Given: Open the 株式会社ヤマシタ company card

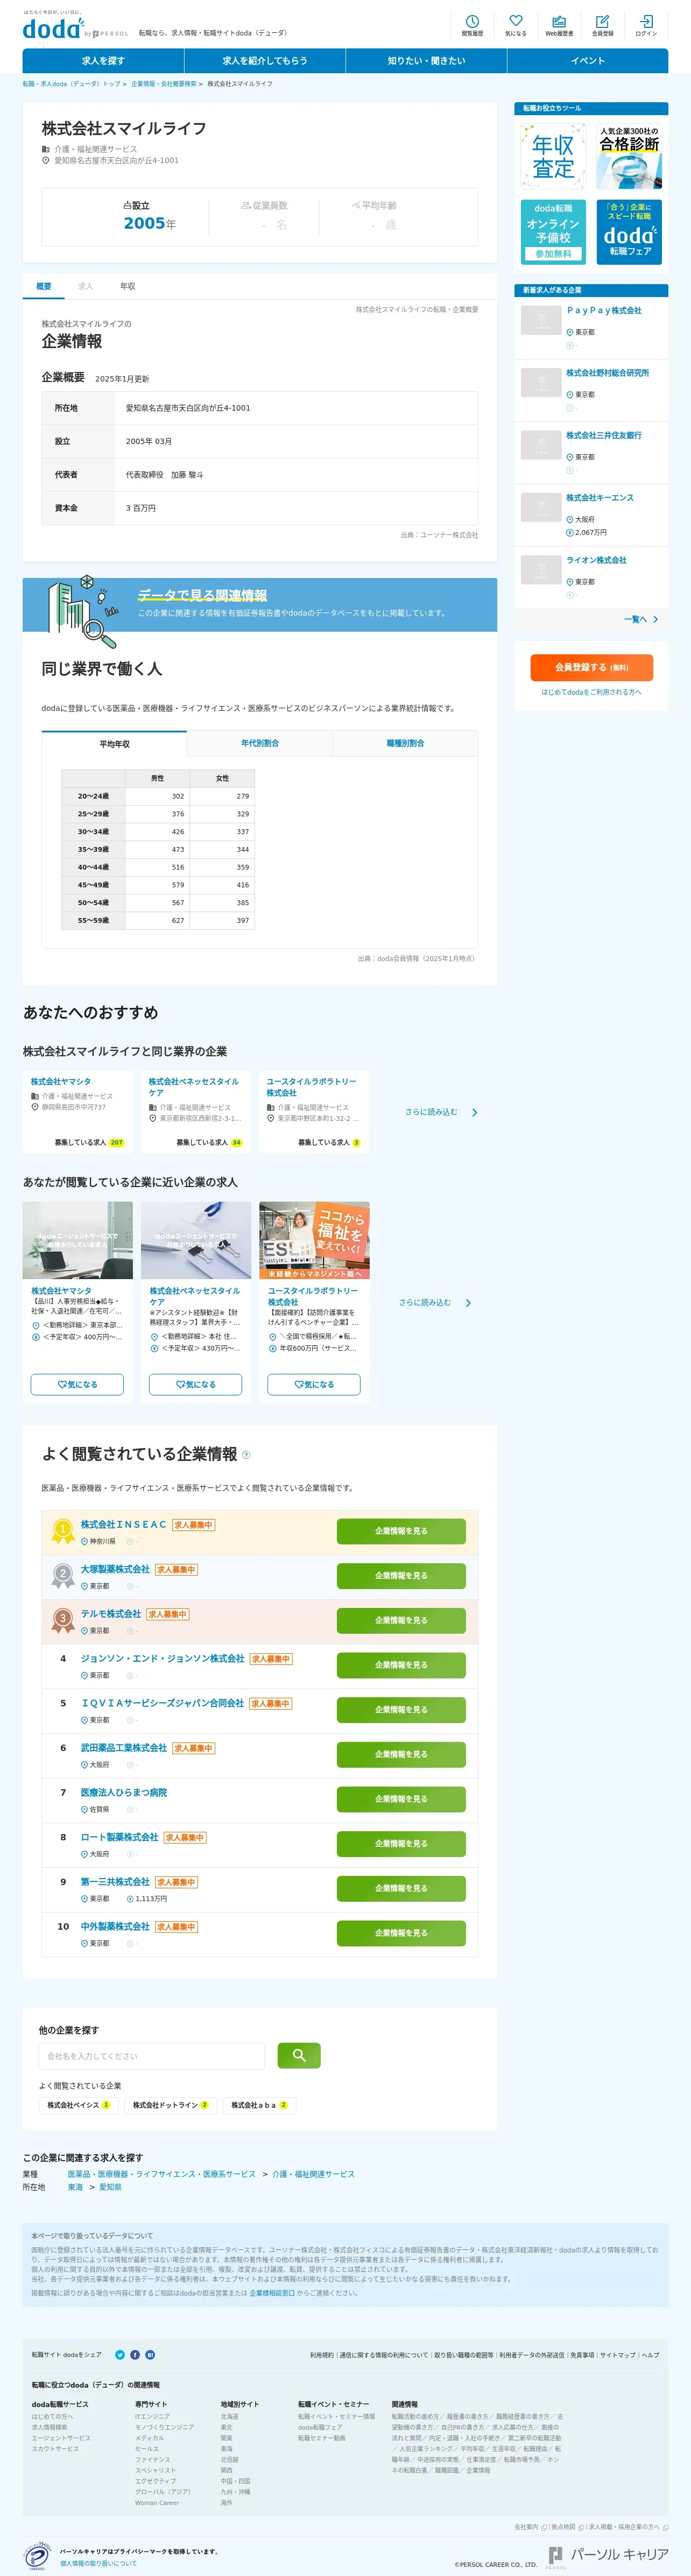Looking at the screenshot, I should pos(78,1112).
